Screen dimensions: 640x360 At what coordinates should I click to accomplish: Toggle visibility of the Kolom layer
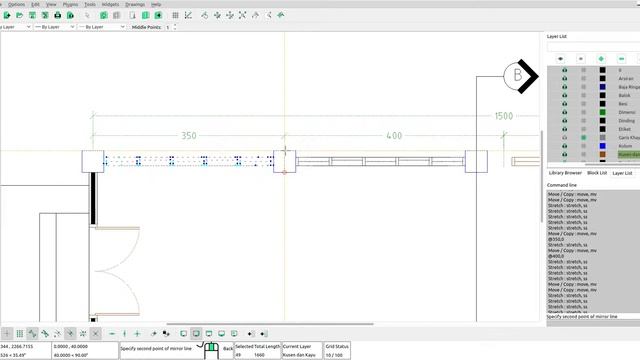pyautogui.click(x=565, y=146)
